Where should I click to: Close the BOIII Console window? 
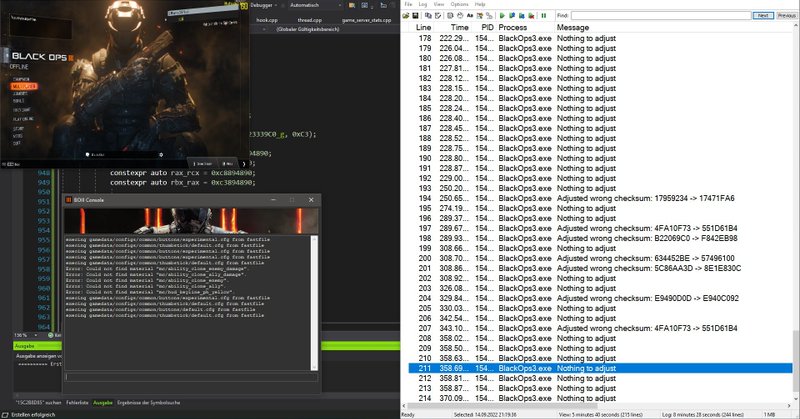(311, 200)
